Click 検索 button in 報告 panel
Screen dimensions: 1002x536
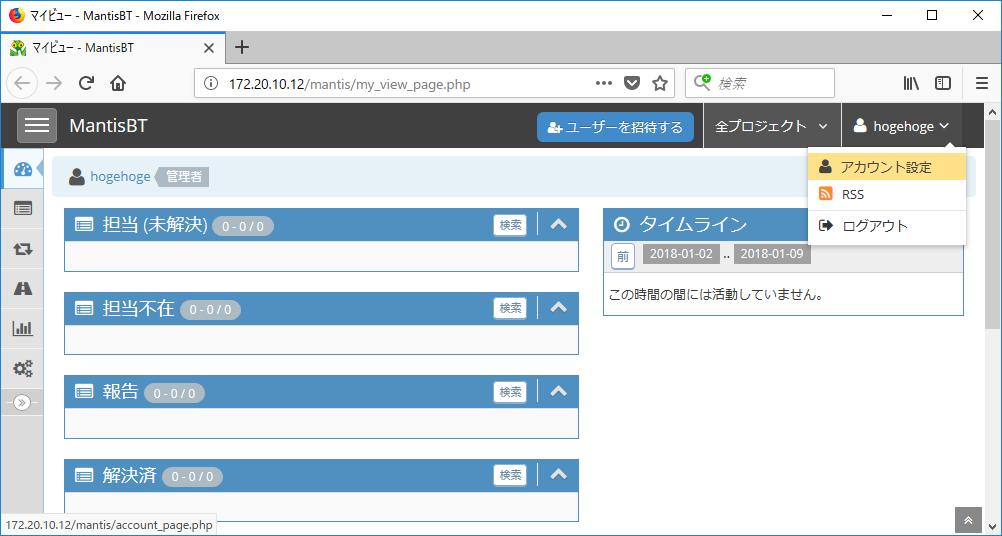pos(510,392)
